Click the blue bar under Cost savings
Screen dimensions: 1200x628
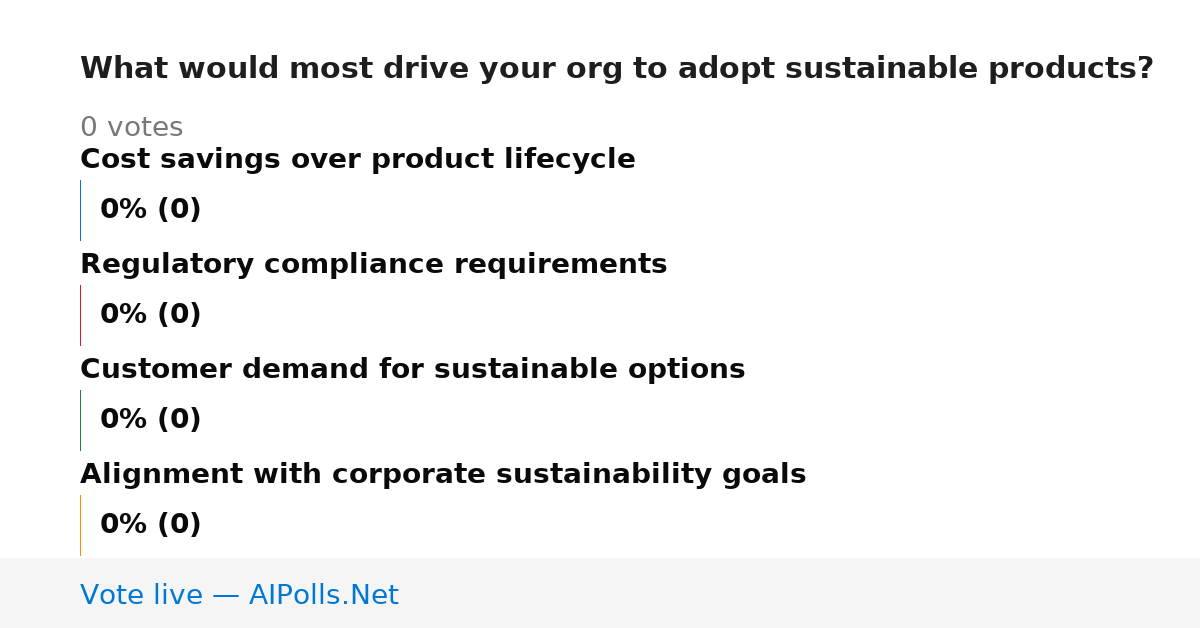[x=80, y=210]
